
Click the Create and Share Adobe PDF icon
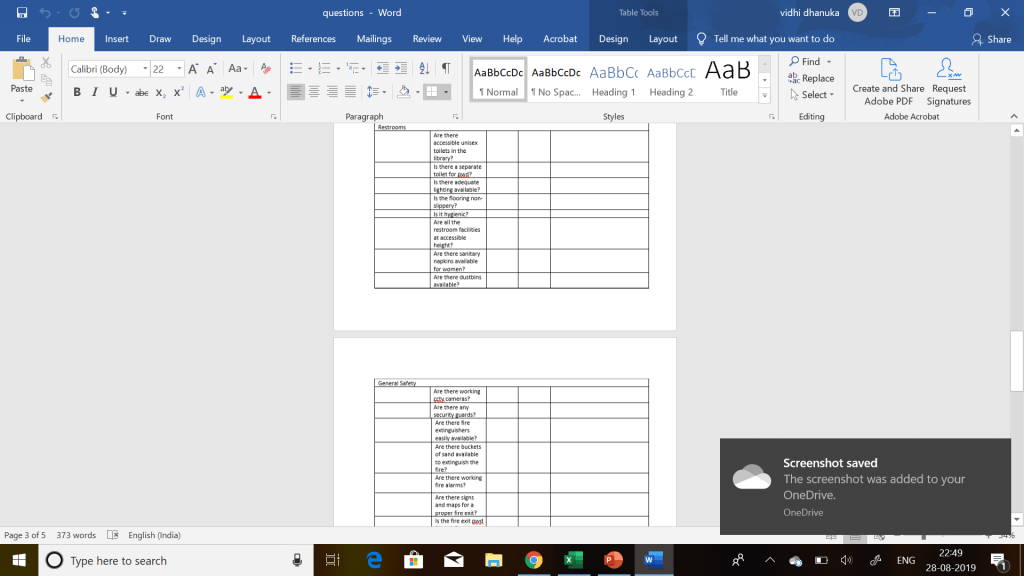click(x=889, y=69)
